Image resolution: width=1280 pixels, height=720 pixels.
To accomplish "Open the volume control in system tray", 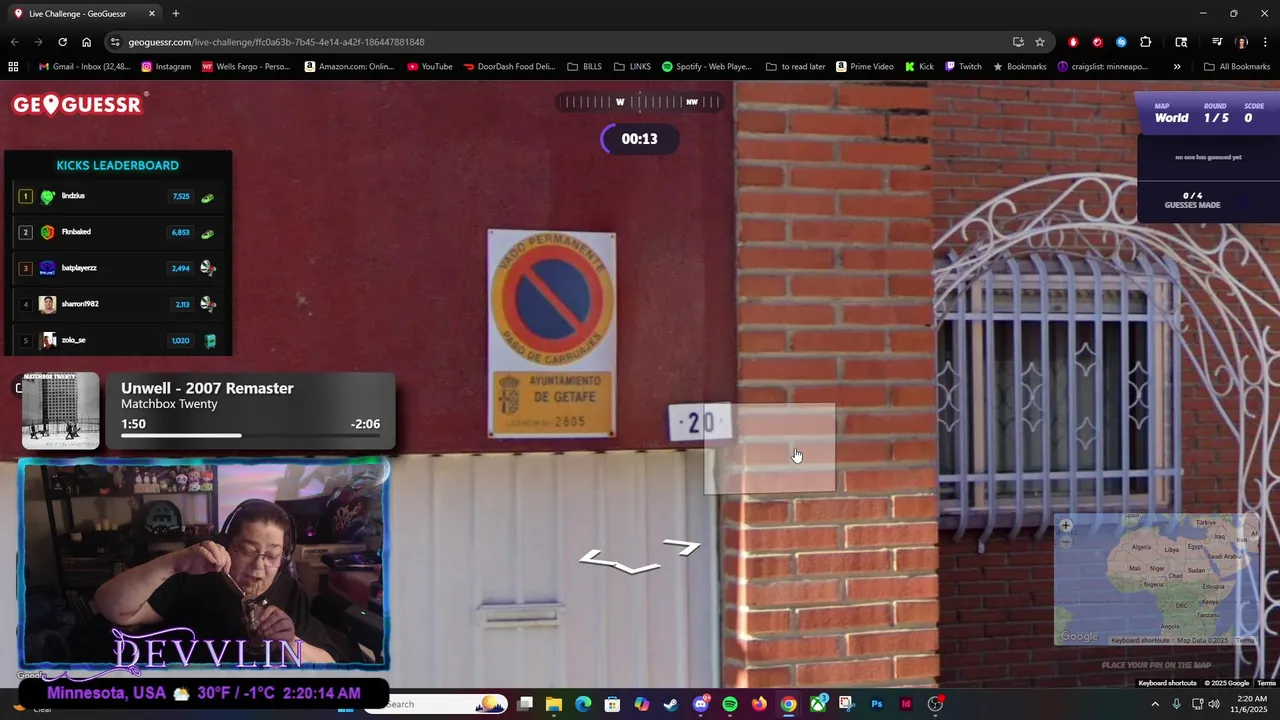I will click(1214, 704).
